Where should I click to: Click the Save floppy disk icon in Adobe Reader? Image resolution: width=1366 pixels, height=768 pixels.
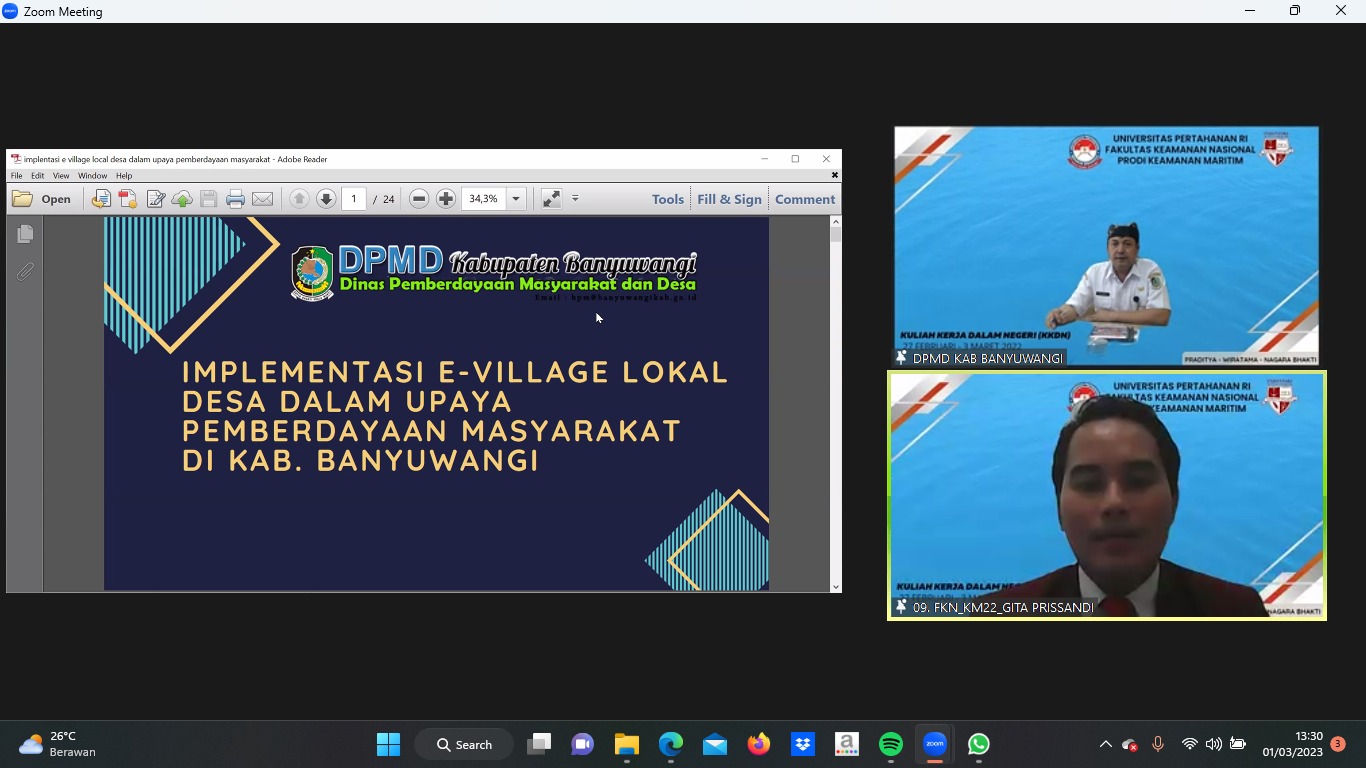(208, 199)
